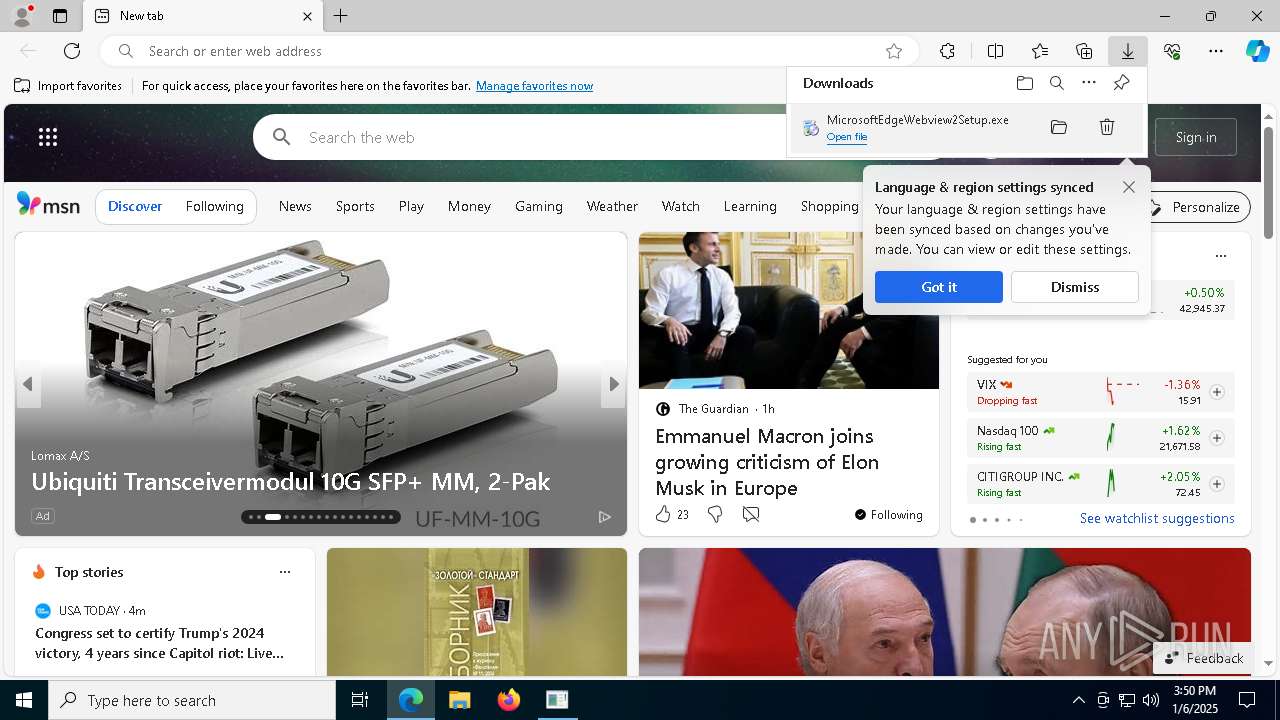Pin the Downloads panel

click(x=1122, y=83)
